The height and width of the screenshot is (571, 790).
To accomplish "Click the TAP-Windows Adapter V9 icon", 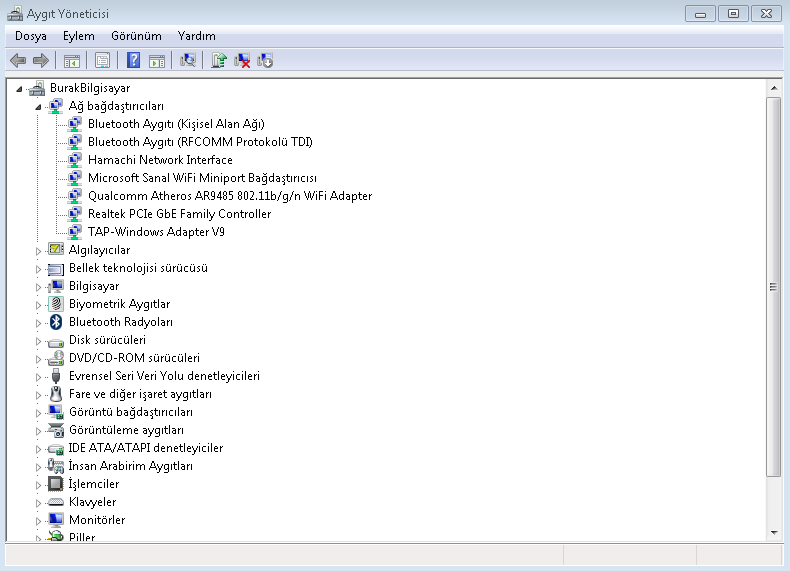I will pyautogui.click(x=75, y=232).
